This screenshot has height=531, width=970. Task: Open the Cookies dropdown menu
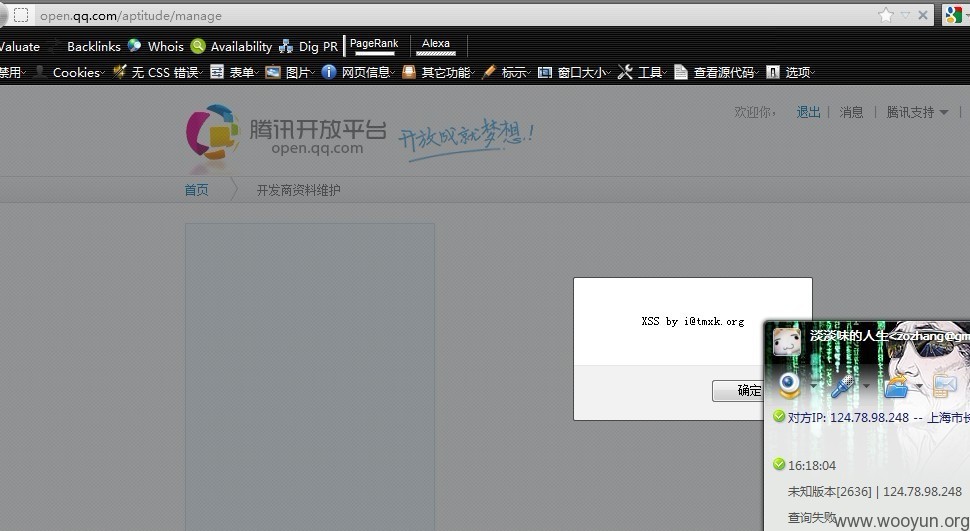click(x=79, y=72)
